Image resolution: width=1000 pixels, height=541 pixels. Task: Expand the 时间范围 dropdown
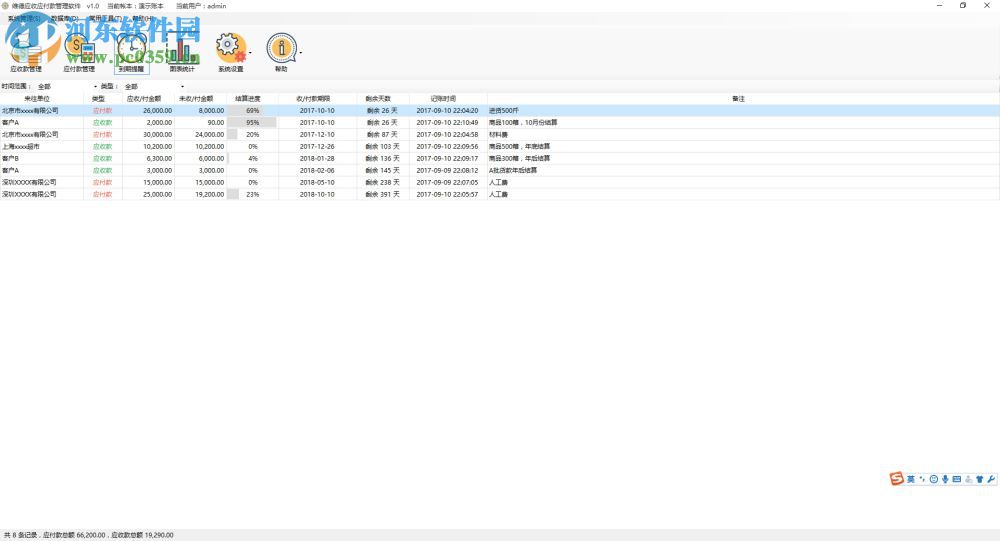tap(95, 87)
